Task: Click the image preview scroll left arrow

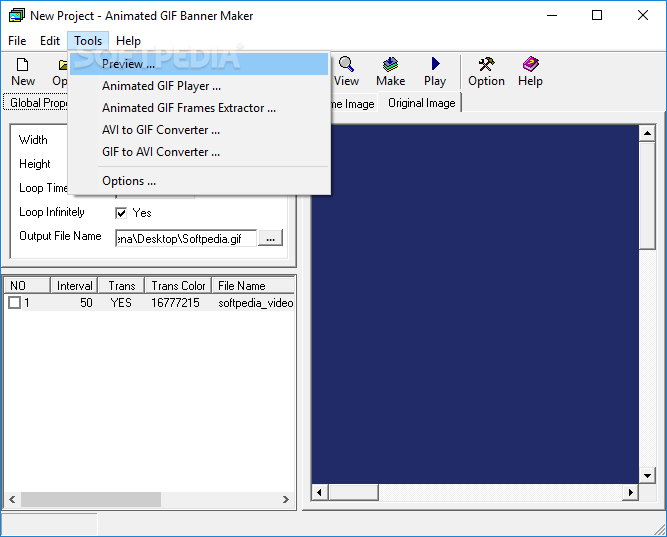Action: click(x=319, y=493)
